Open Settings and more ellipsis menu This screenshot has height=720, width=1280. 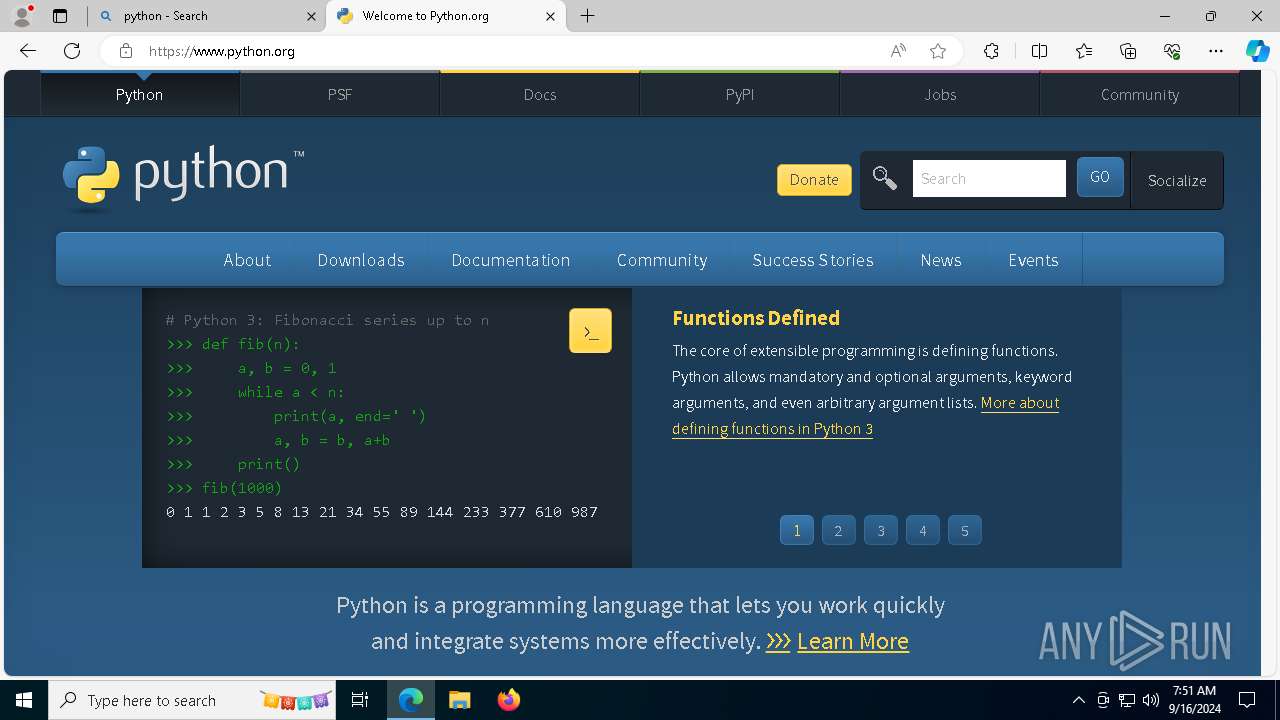click(x=1216, y=51)
